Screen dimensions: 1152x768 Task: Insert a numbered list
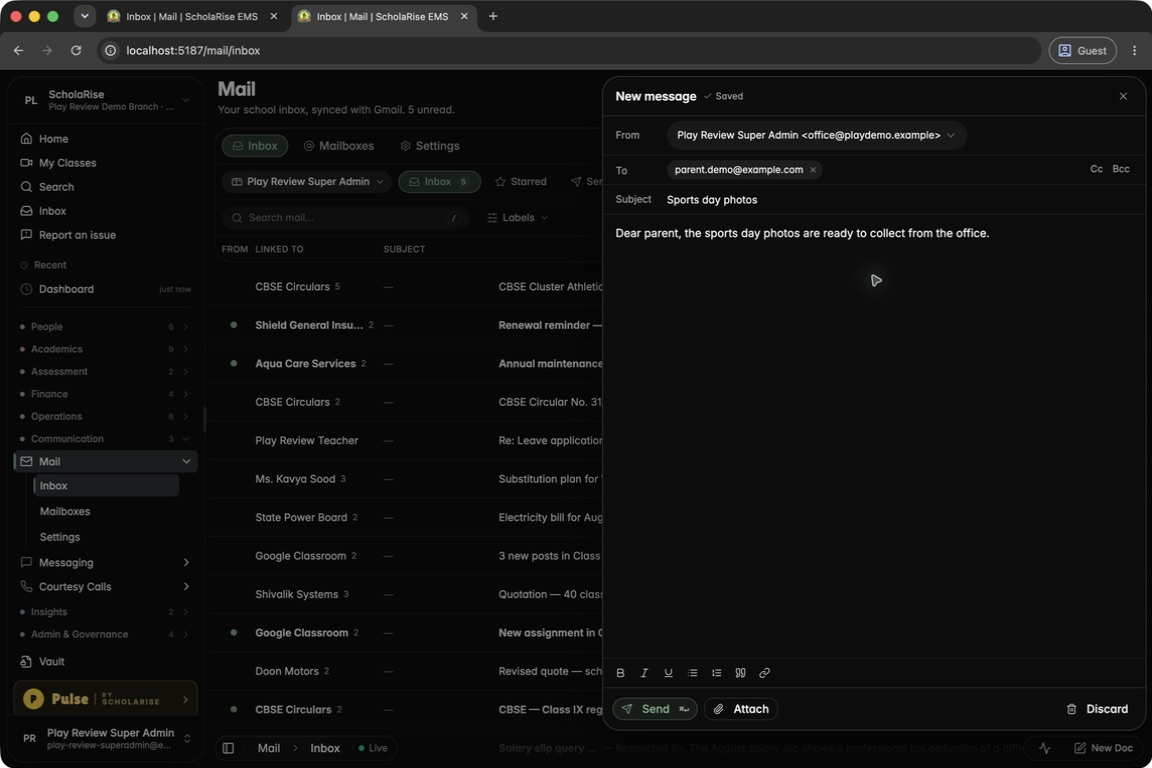coord(716,672)
